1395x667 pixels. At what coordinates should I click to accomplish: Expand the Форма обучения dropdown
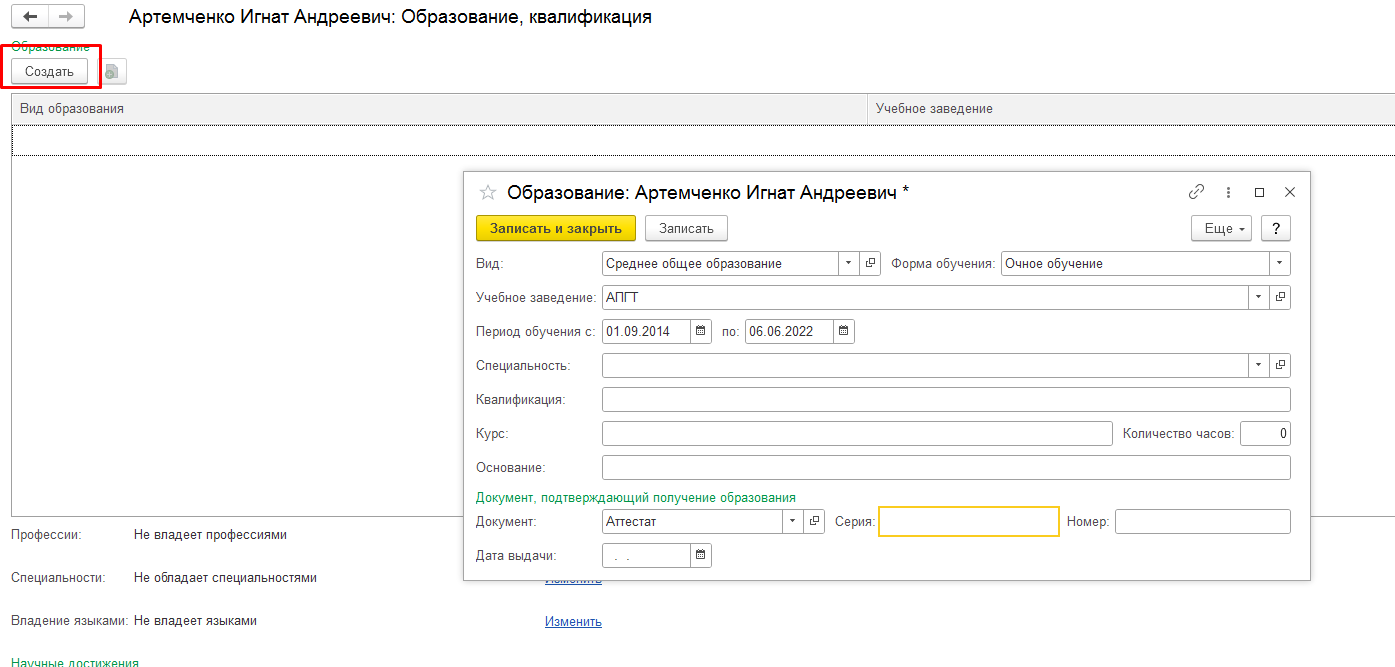pos(1280,263)
